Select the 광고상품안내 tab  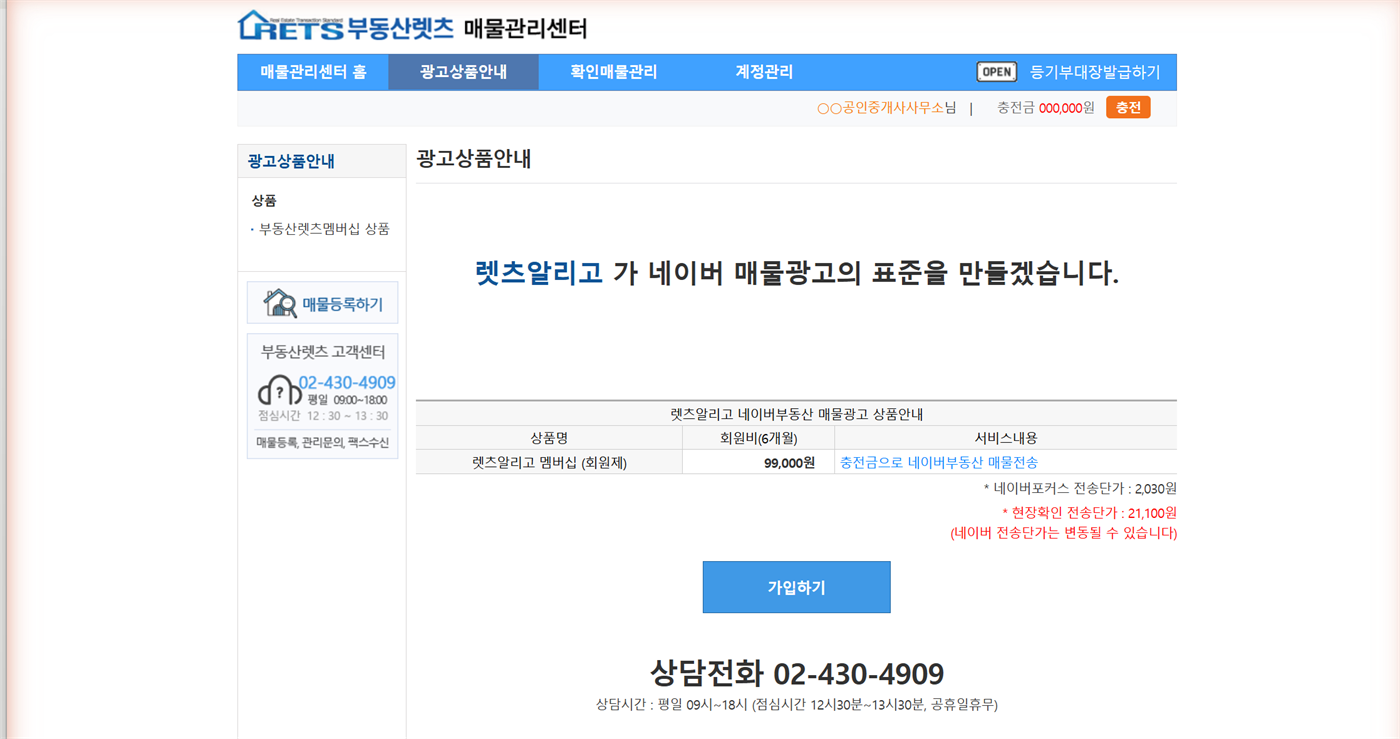pyautogui.click(x=464, y=72)
